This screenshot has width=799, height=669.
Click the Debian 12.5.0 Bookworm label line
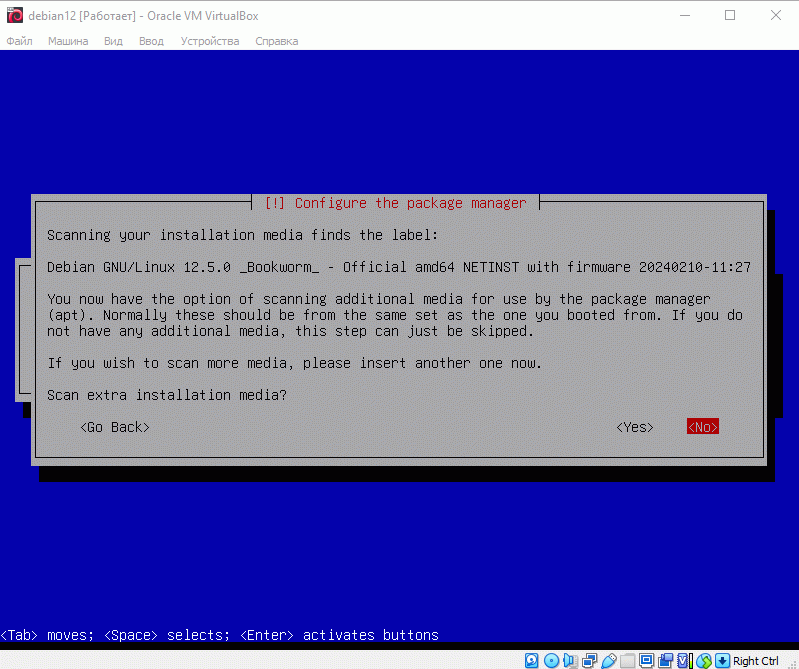[x=399, y=267]
